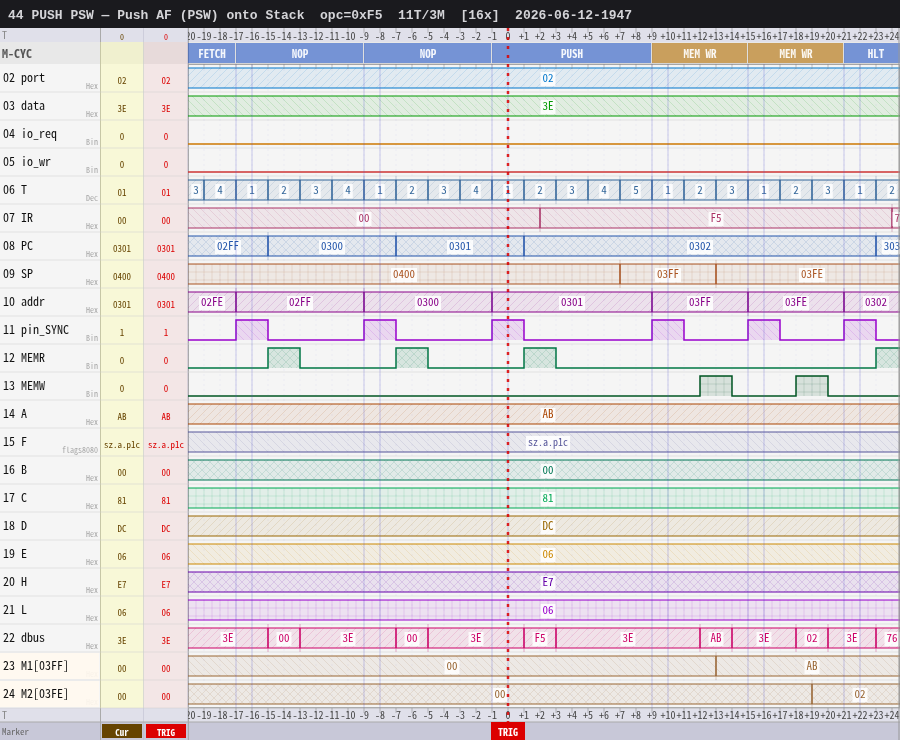Select the '15 F' flags row
This screenshot has height=740, width=900.
(x=450, y=442)
